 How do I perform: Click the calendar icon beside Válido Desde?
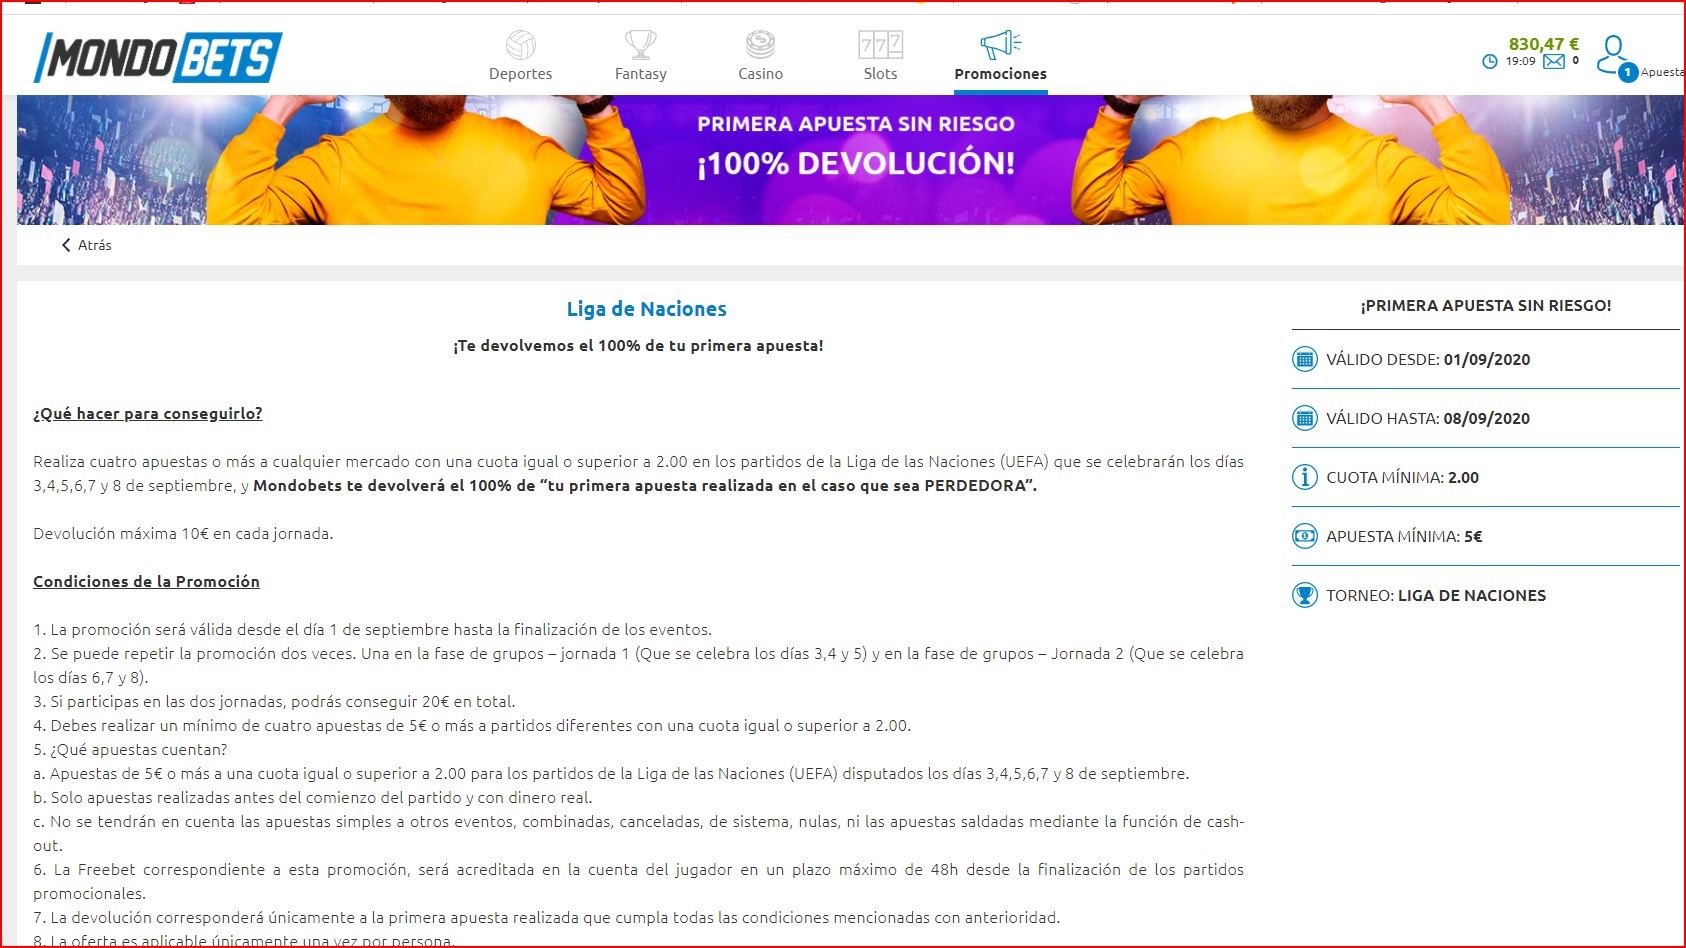click(x=1304, y=359)
